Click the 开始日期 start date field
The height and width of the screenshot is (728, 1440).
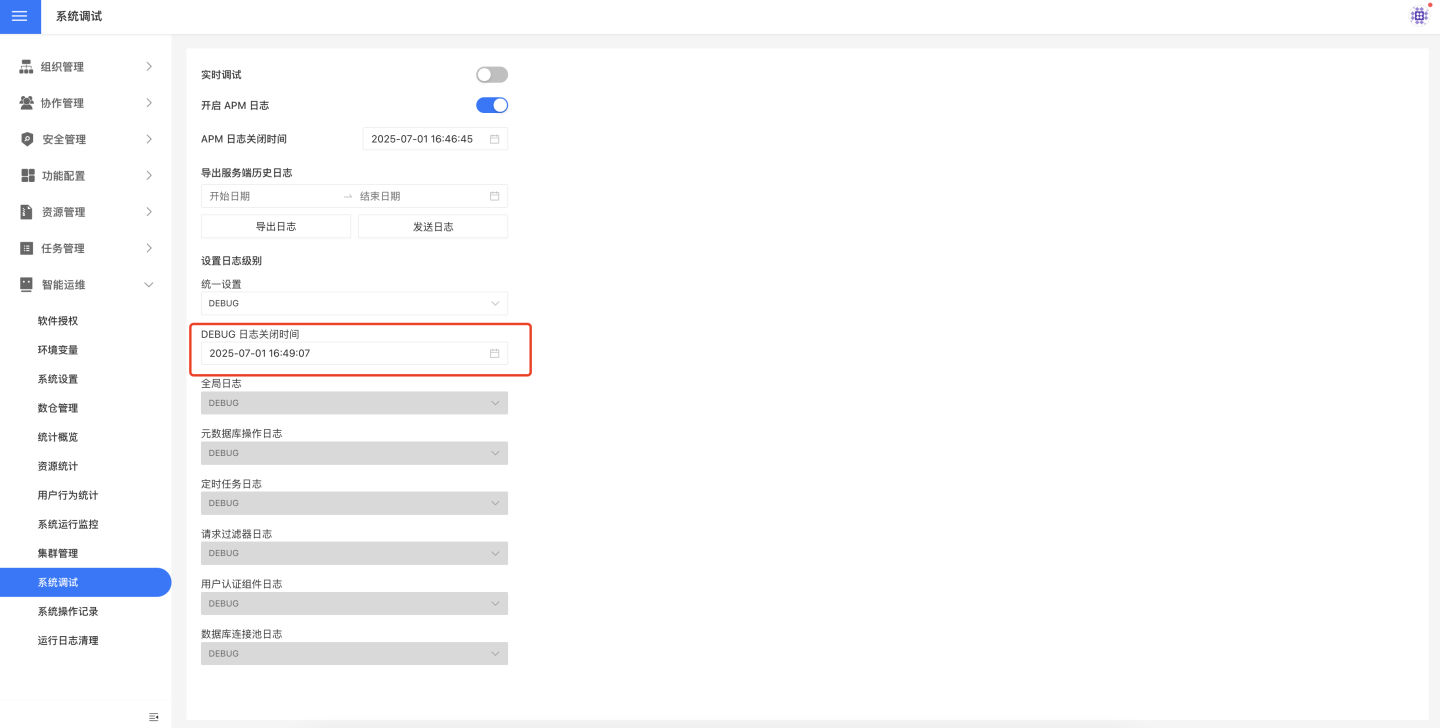point(270,196)
